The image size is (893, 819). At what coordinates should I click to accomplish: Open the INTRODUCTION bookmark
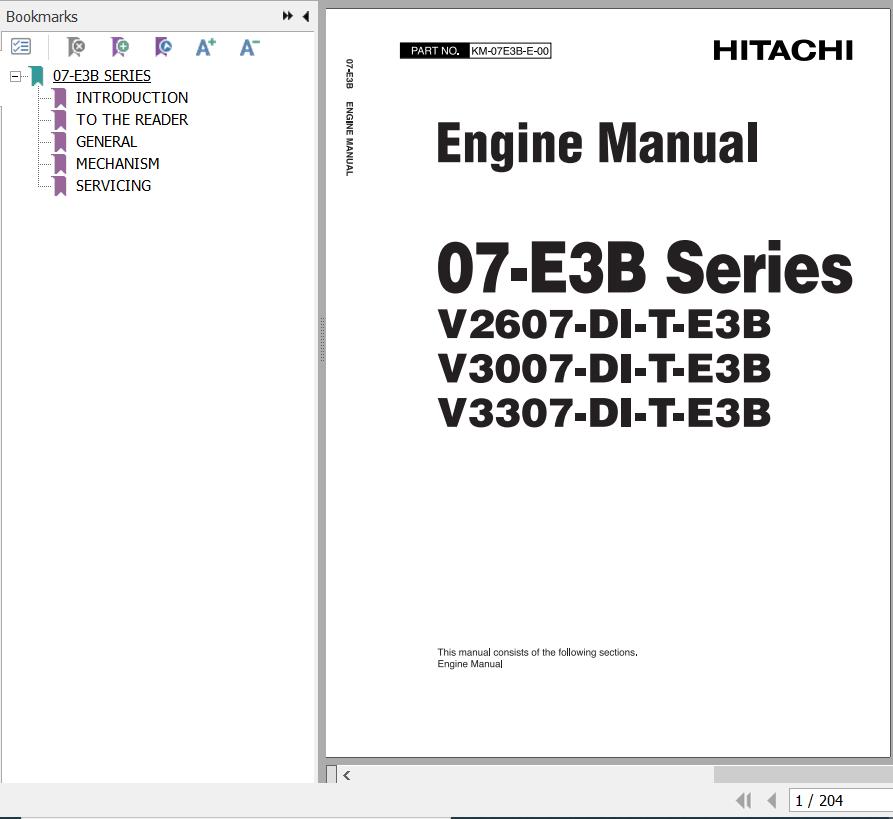132,97
